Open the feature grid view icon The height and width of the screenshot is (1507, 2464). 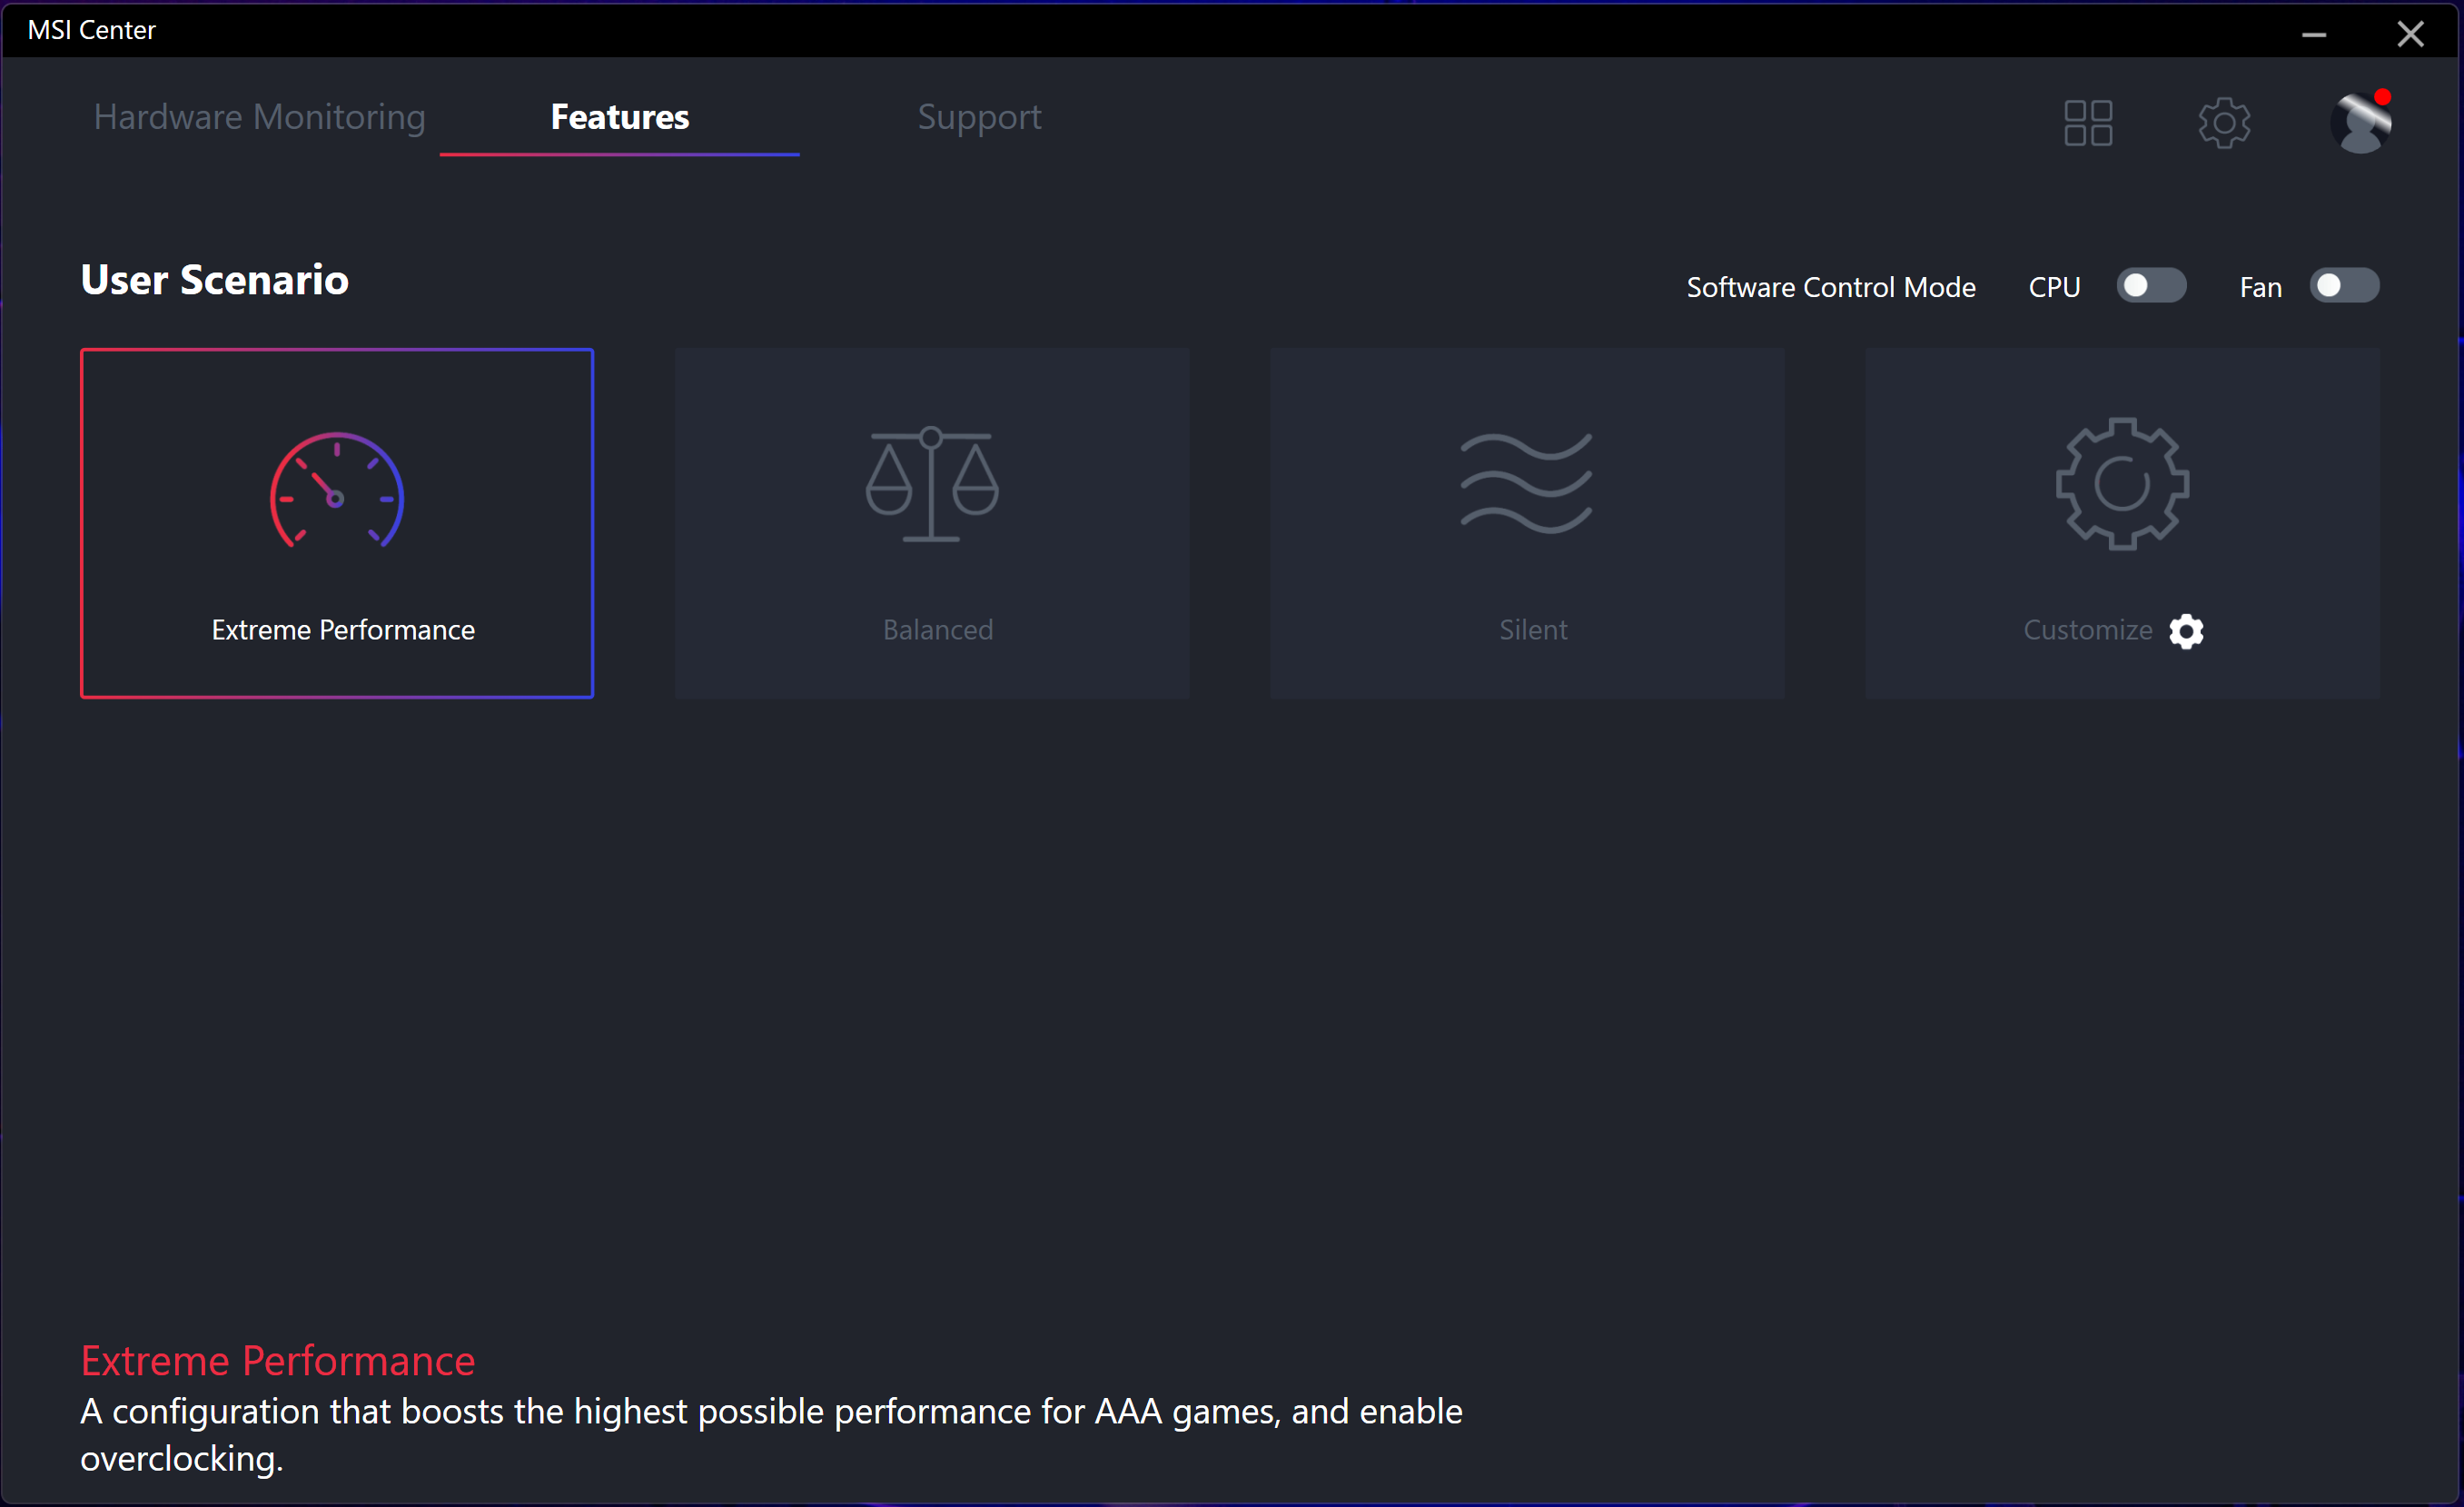point(2088,122)
